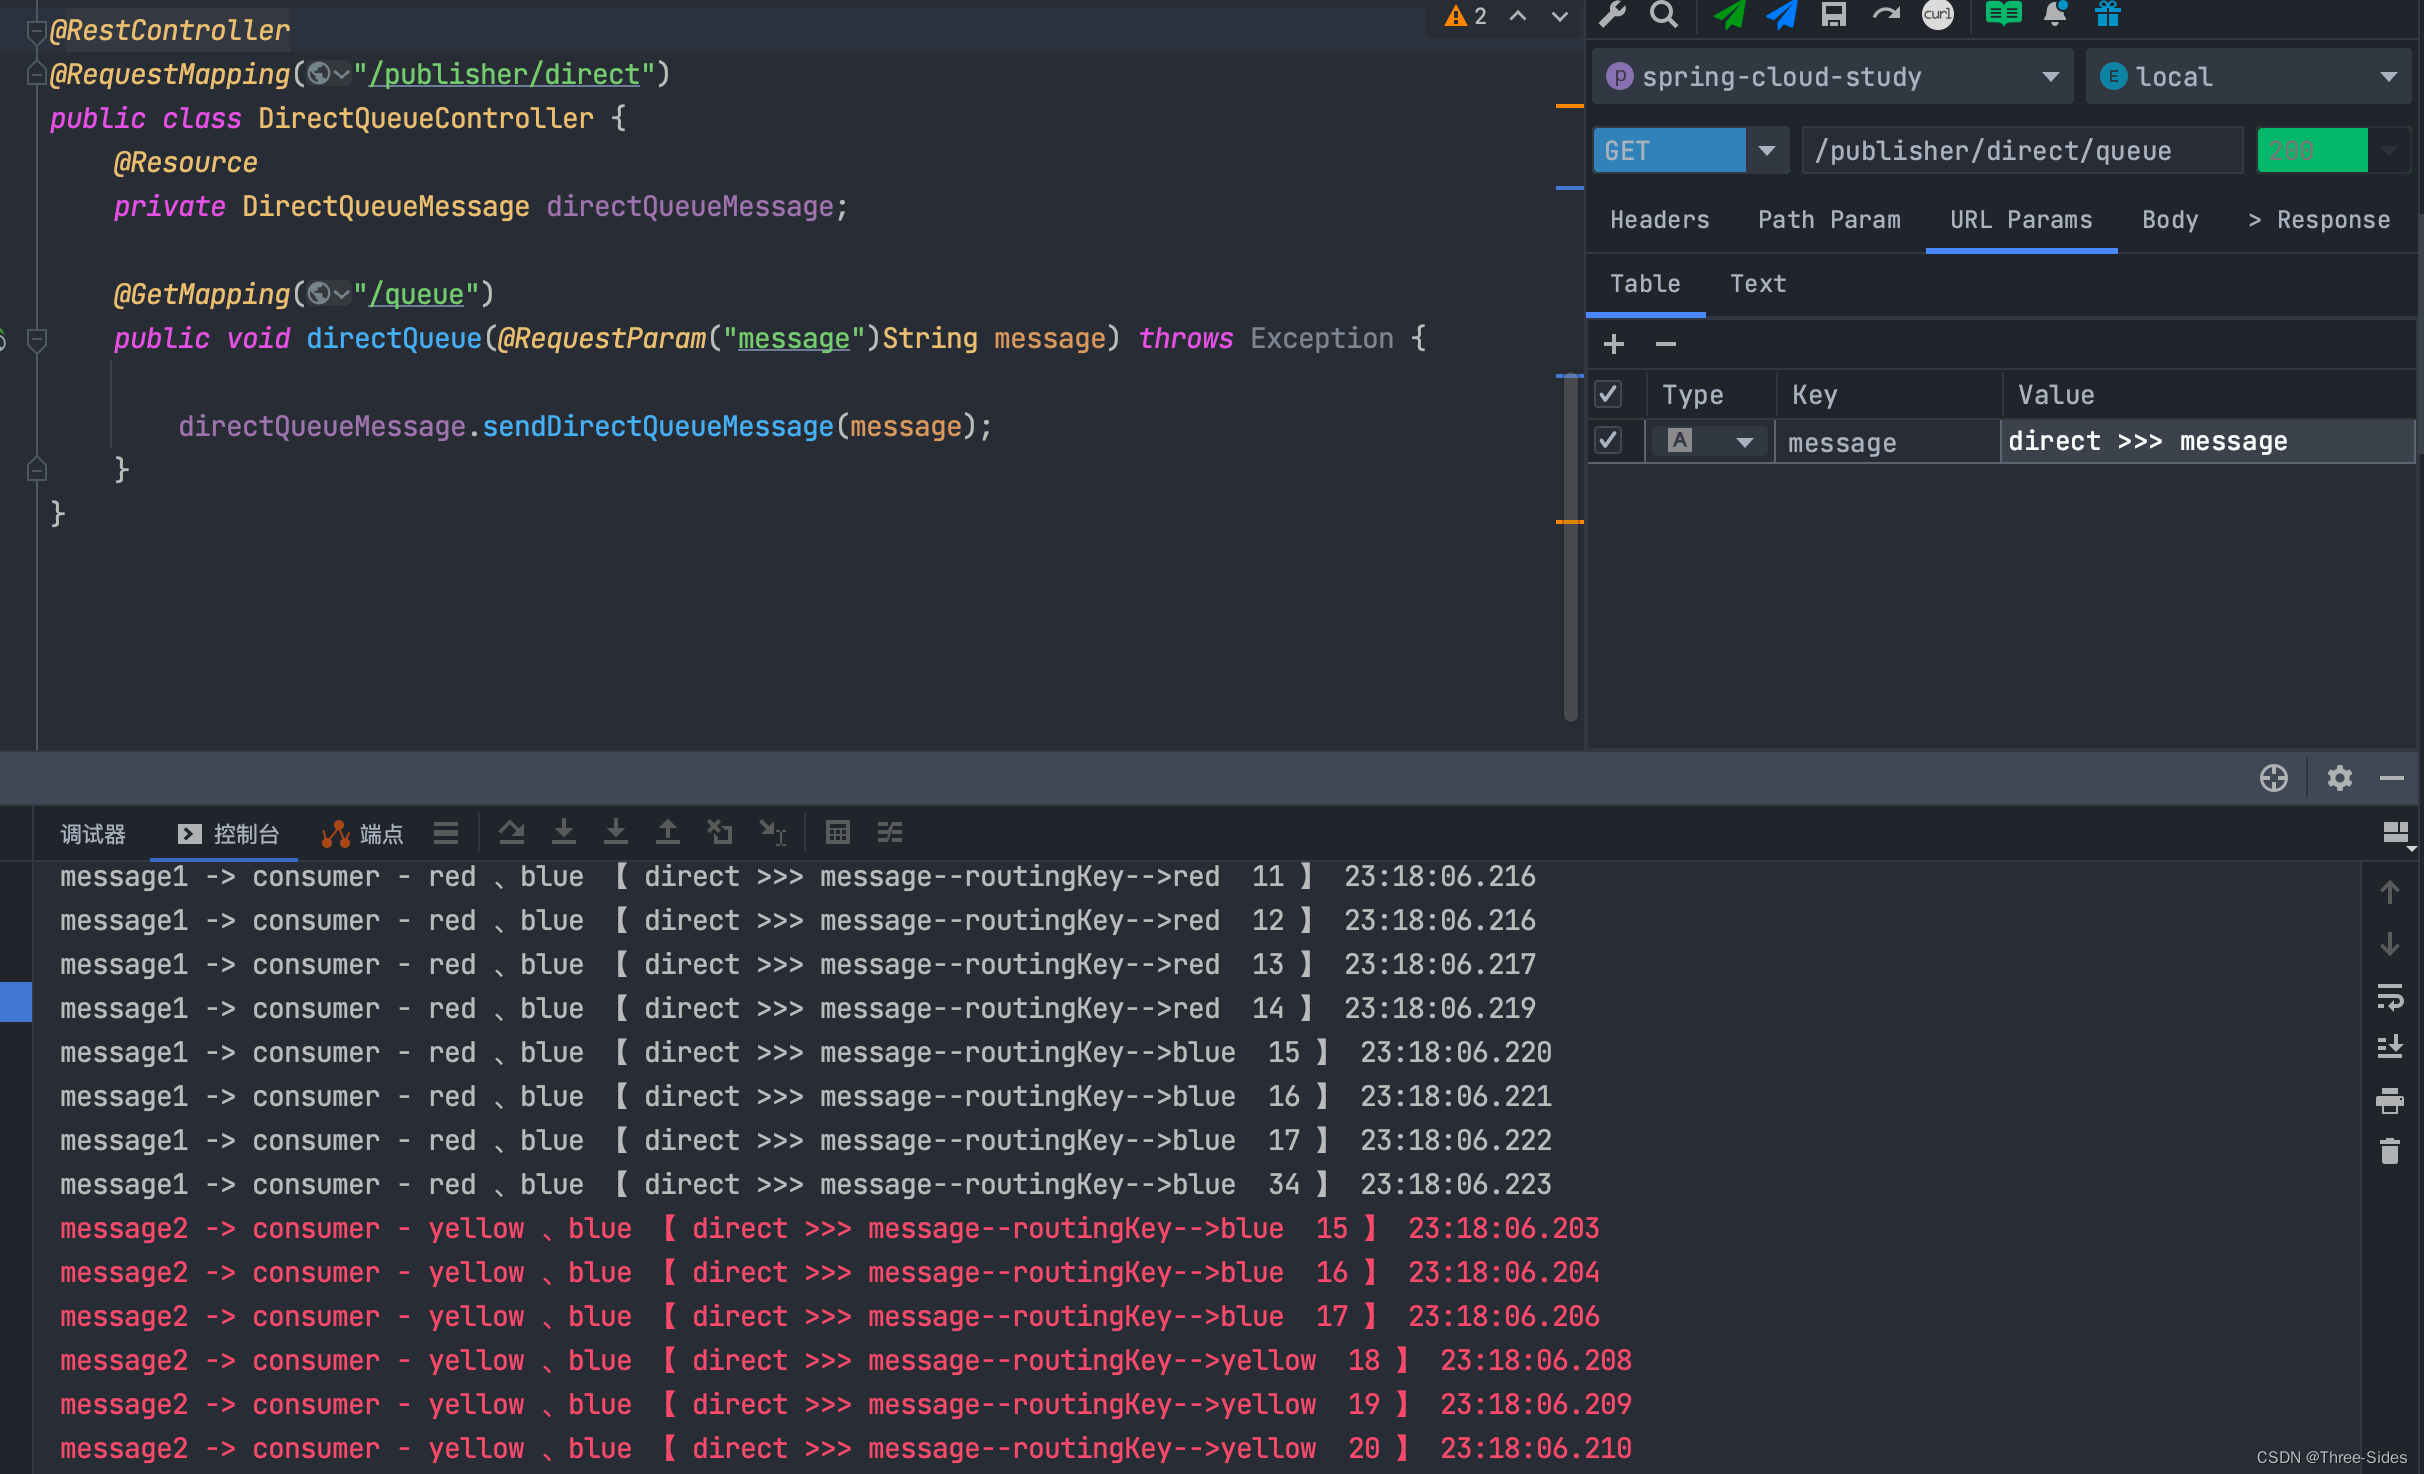Collapse the @RestController fold marker
Image resolution: width=2424 pixels, height=1474 pixels.
tap(36, 32)
